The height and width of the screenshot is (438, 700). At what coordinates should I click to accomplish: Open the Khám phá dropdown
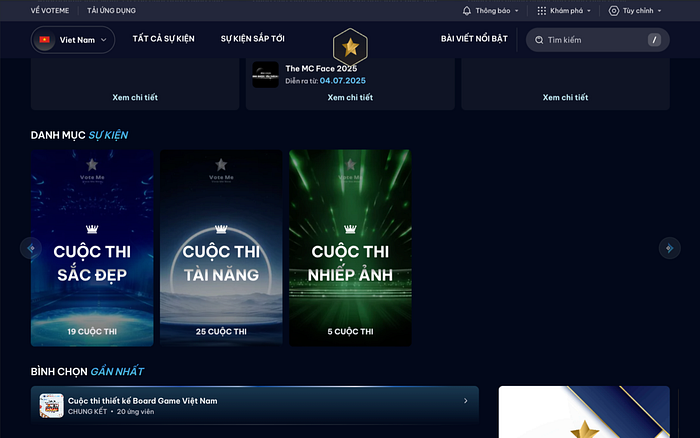(x=564, y=11)
